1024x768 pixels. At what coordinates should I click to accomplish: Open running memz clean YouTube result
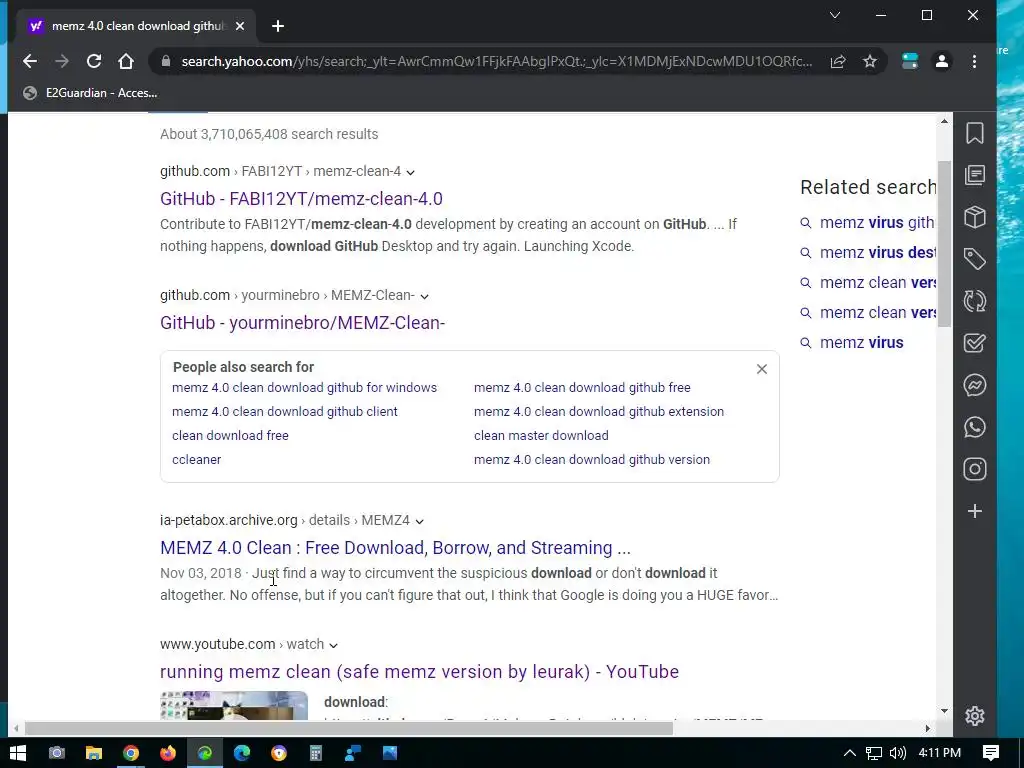[x=419, y=671]
